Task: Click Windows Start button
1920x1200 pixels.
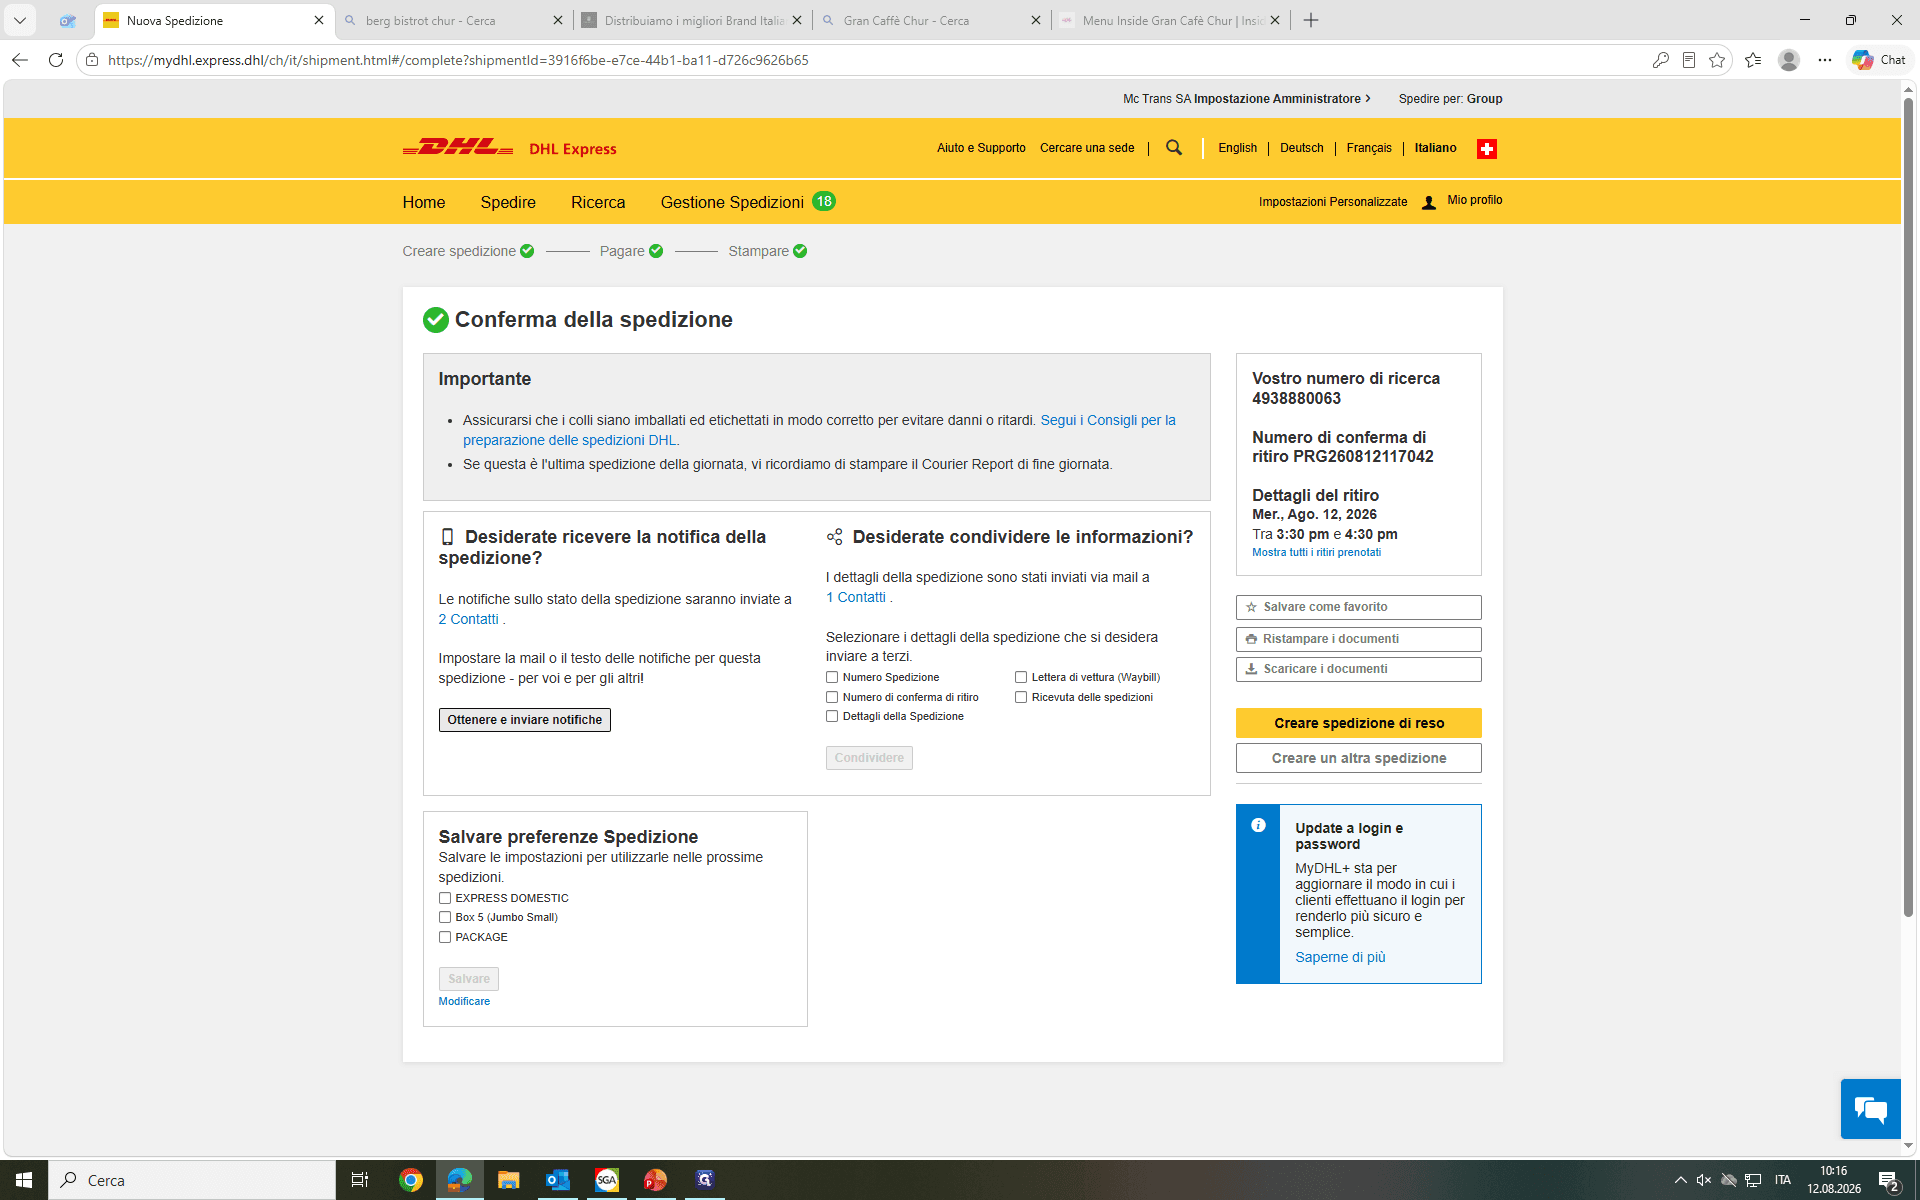Action: coord(24,1180)
